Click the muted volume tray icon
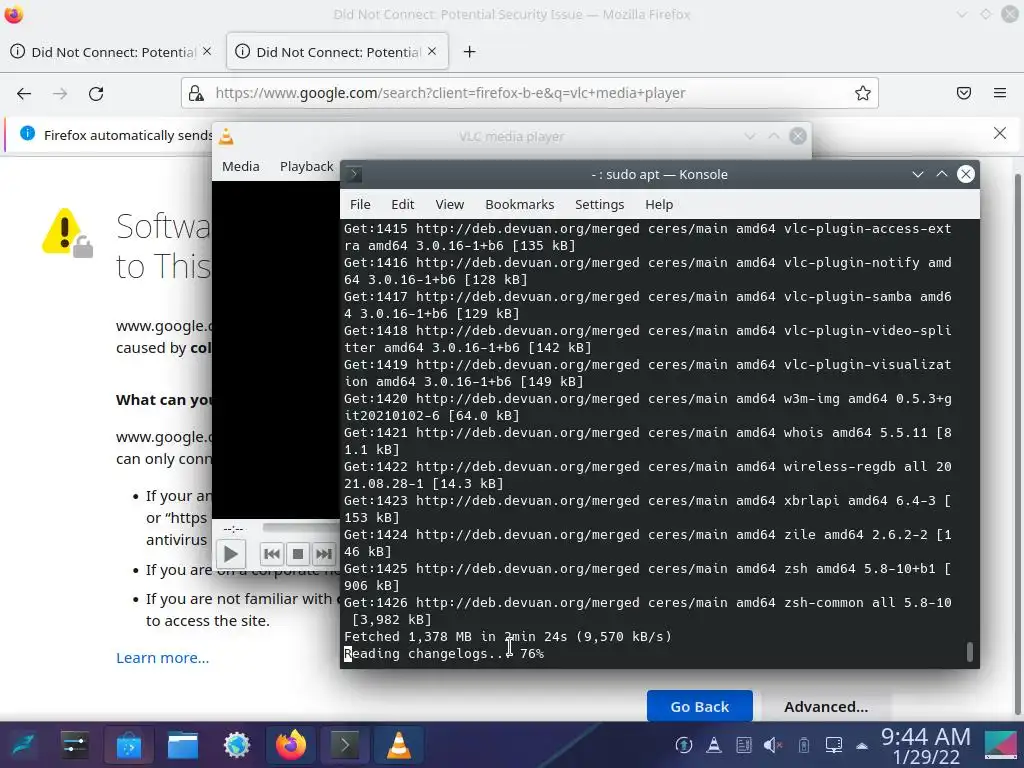This screenshot has height=768, width=1024. coord(773,745)
